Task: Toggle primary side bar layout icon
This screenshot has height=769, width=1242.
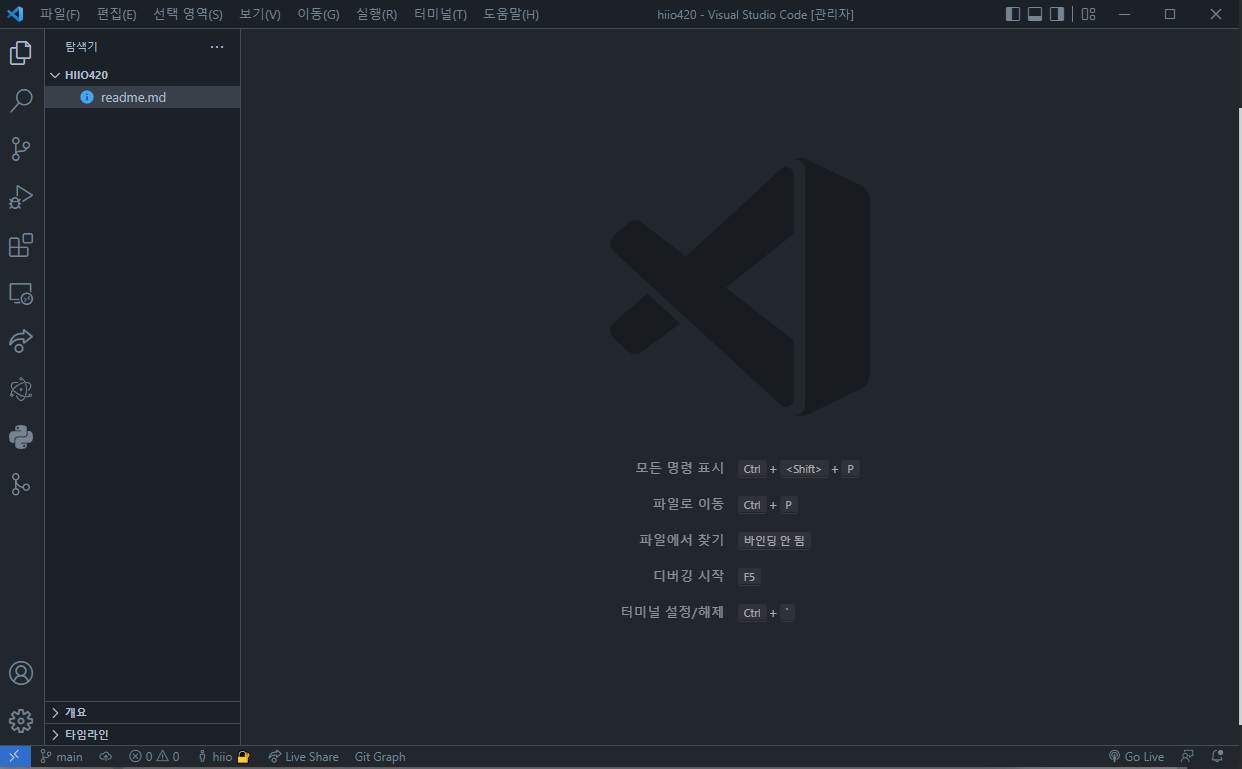Action: (1013, 14)
